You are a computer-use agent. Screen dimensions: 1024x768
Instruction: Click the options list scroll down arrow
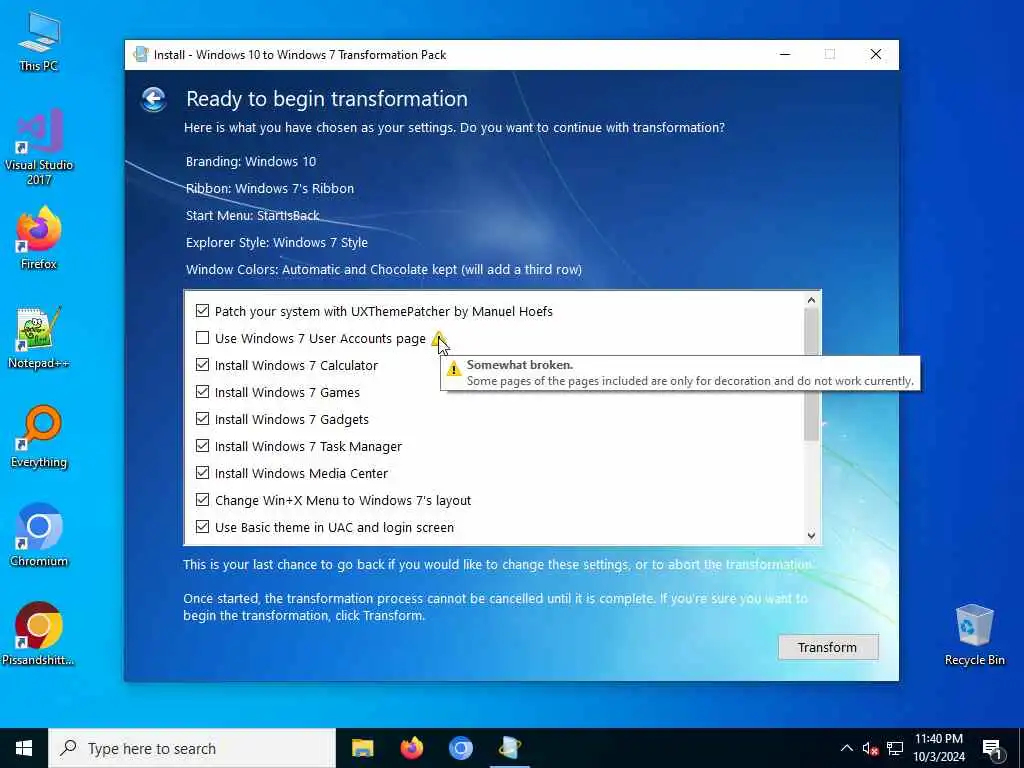coord(811,536)
